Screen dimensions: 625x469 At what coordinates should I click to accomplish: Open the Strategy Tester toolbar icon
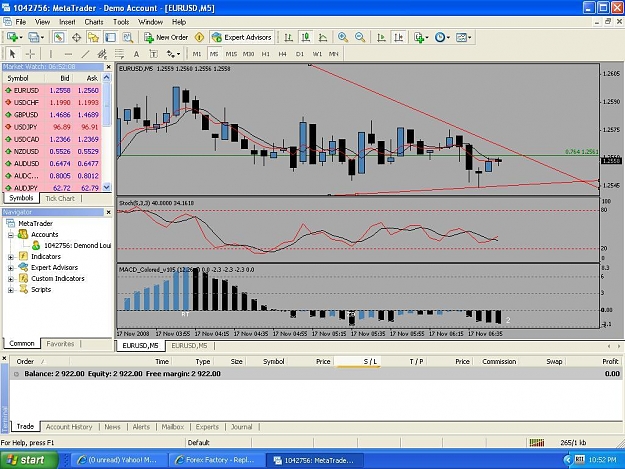128,37
